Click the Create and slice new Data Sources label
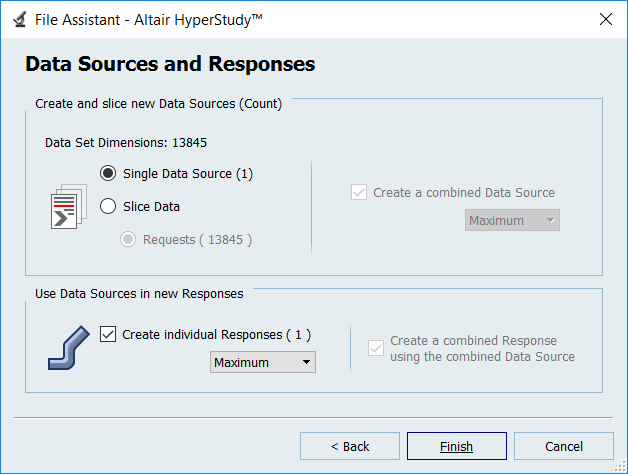This screenshot has height=474, width=628. pyautogui.click(x=158, y=103)
